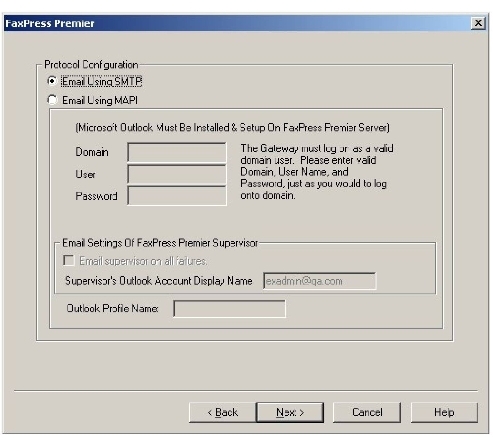Toggle Email supervisor on all failures checkbox
The image size is (493, 439).
tap(69, 260)
